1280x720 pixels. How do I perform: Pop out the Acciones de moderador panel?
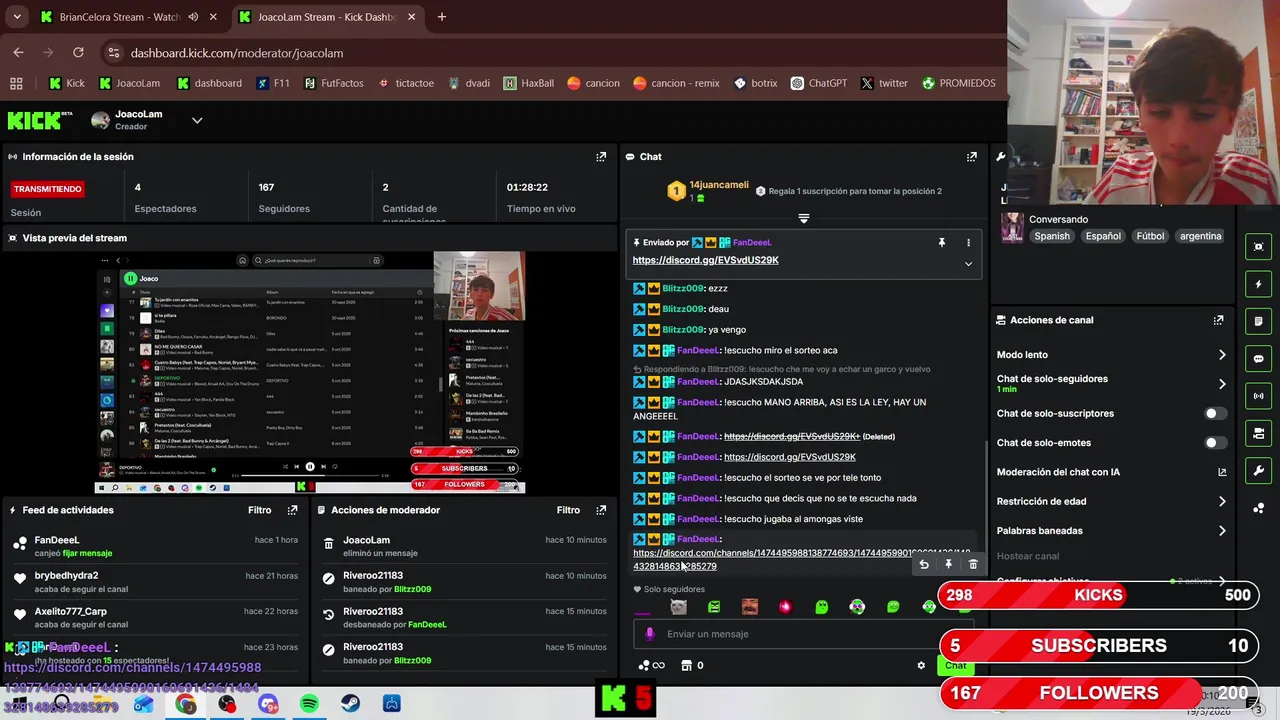pyautogui.click(x=601, y=510)
